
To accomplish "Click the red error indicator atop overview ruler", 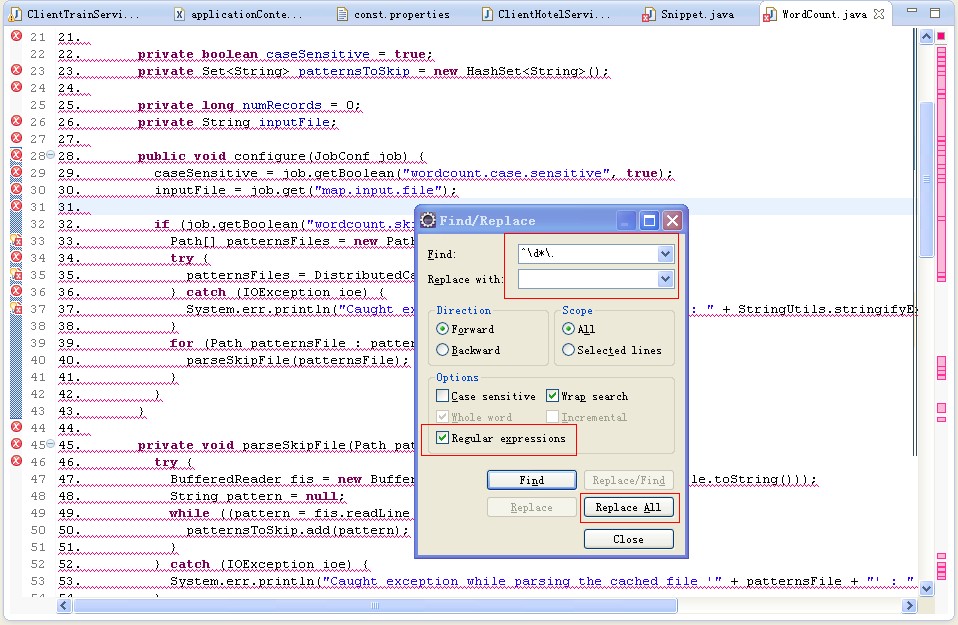I will (941, 36).
